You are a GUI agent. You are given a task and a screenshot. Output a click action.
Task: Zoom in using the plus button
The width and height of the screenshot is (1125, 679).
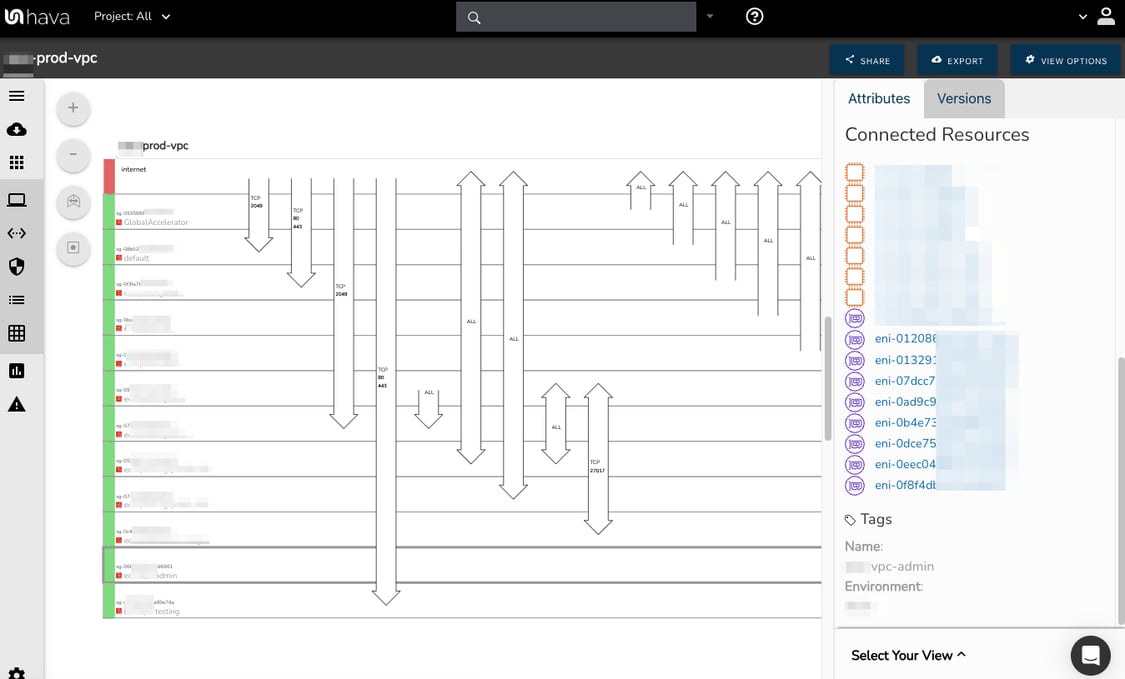point(72,108)
